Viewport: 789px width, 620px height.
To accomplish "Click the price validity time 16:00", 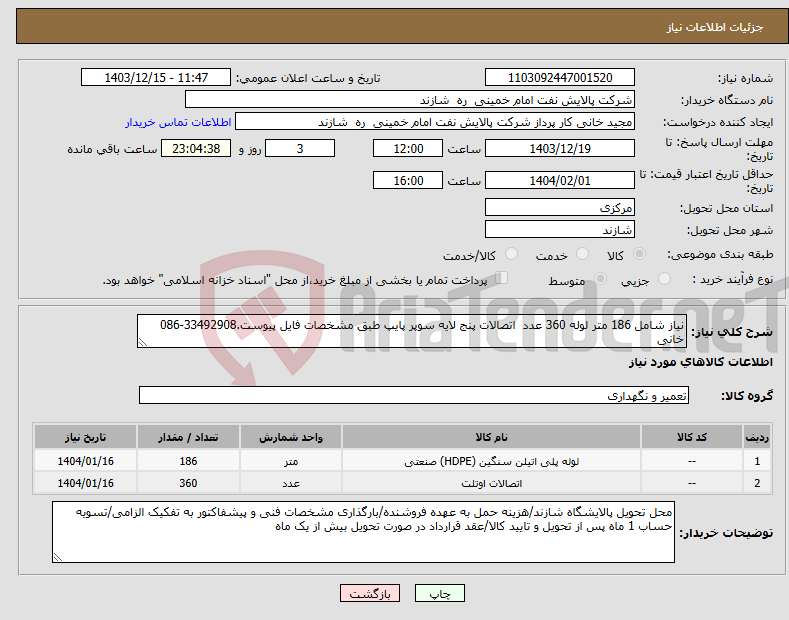I will [408, 180].
